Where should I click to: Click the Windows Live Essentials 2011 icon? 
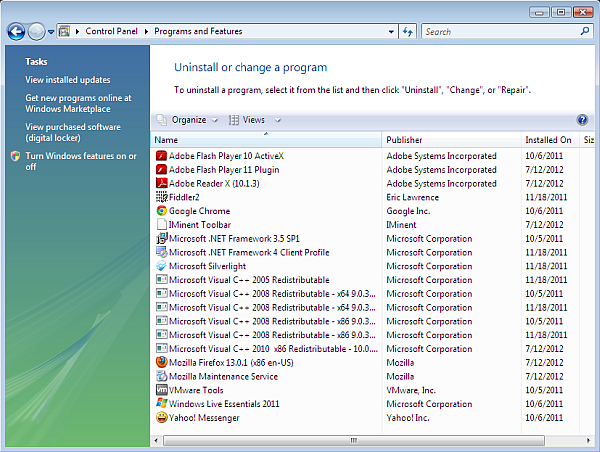(x=161, y=404)
